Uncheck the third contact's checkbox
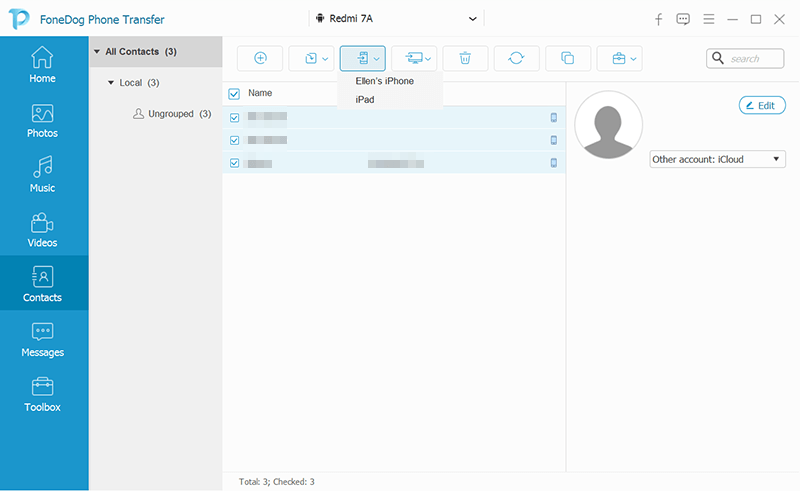800x491 pixels. coord(234,163)
